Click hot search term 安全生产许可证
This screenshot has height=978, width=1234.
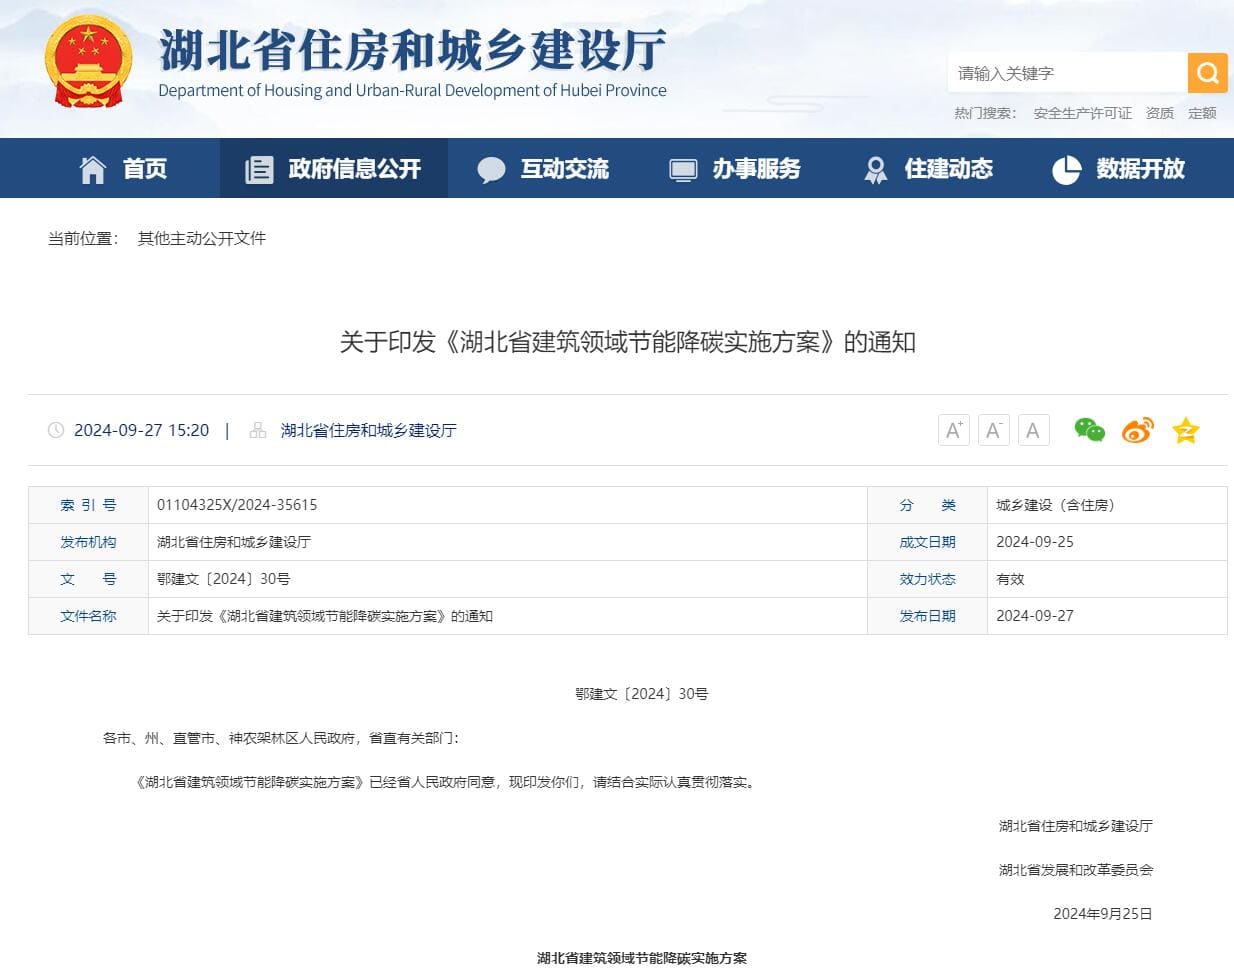(1082, 113)
